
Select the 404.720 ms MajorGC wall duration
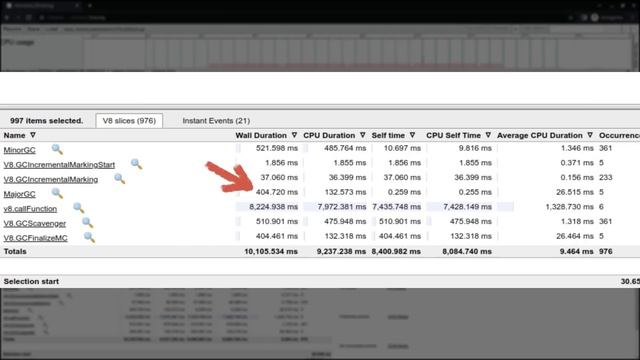point(277,192)
